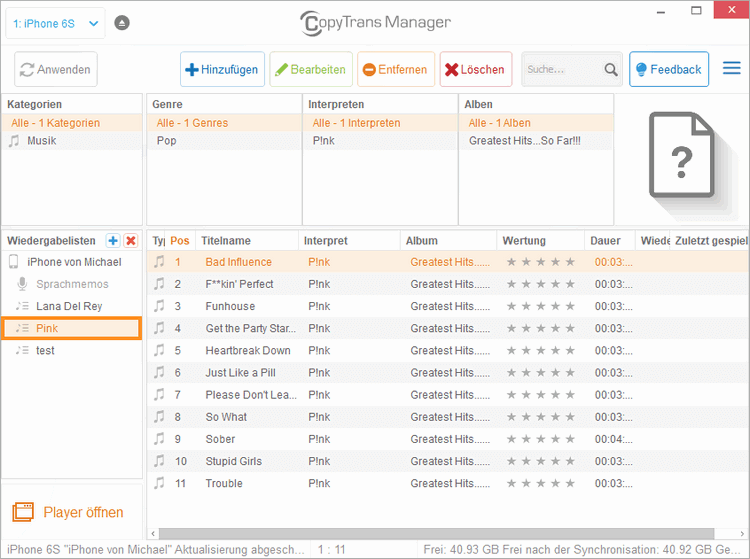Select Musik category
750x559 pixels.
[x=72, y=141]
